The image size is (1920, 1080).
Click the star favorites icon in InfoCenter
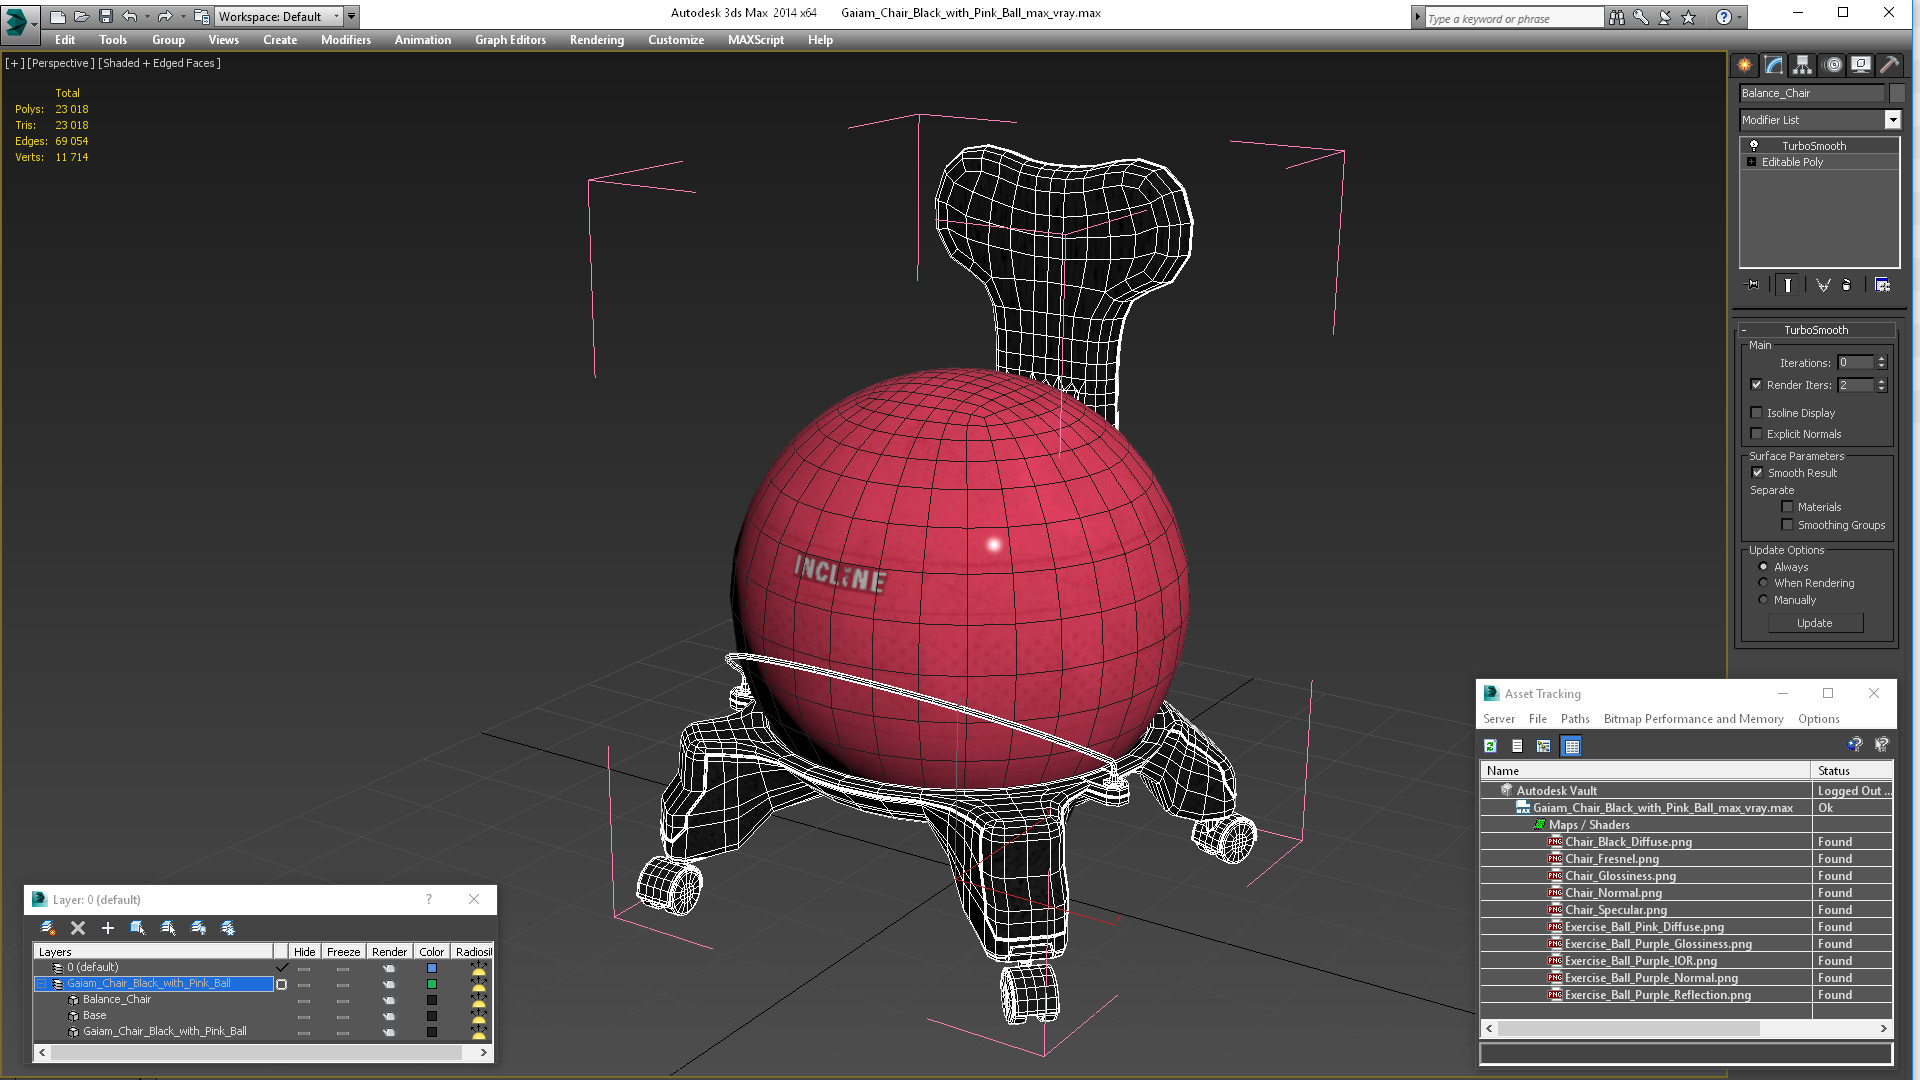pos(1689,17)
